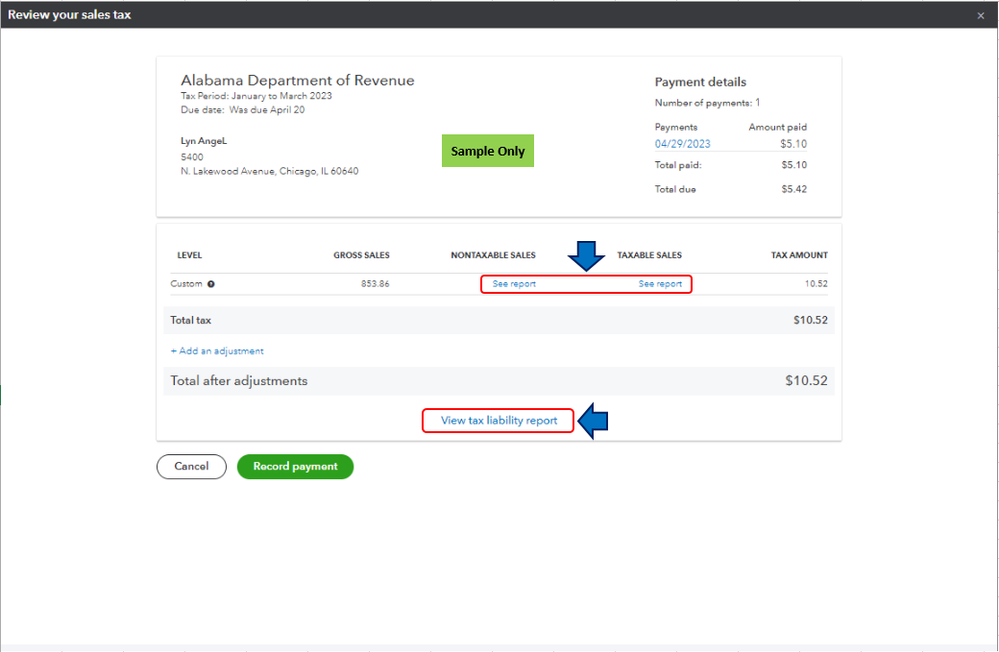Screen dimensions: 999x652
Task: Select the Total tax row
Action: tap(499, 321)
